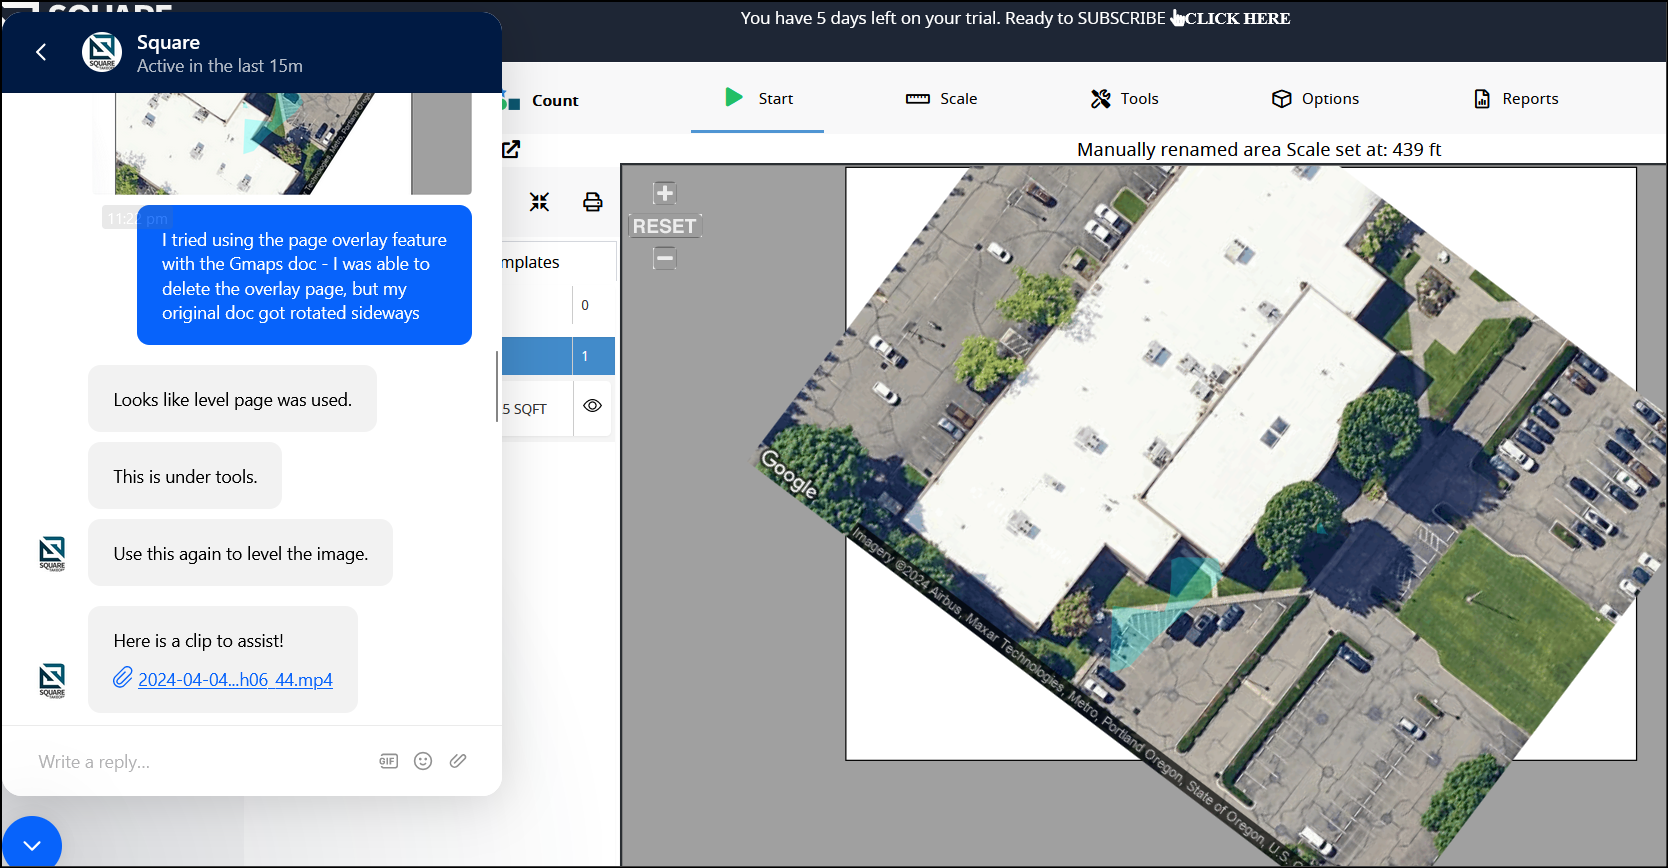Click the 'This is under tools.' message
1668x868 pixels.
[x=185, y=476]
